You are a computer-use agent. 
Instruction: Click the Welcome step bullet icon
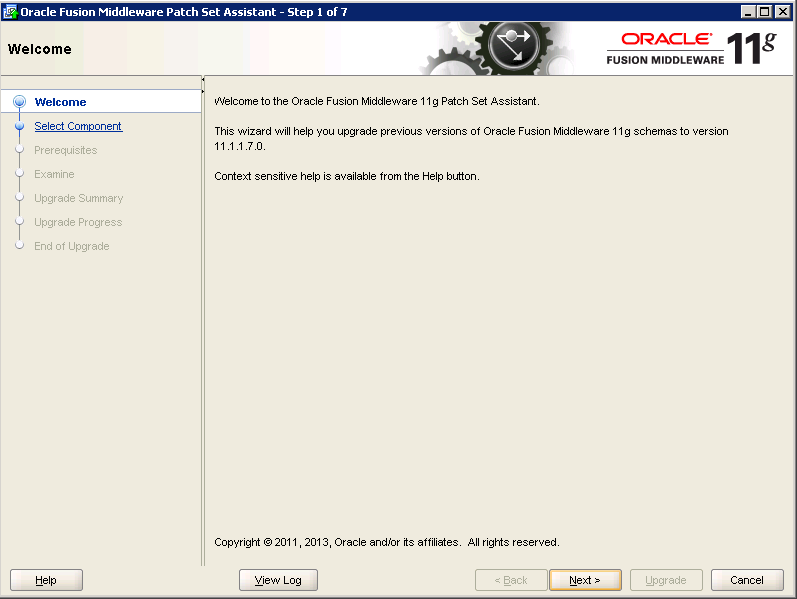(x=19, y=102)
